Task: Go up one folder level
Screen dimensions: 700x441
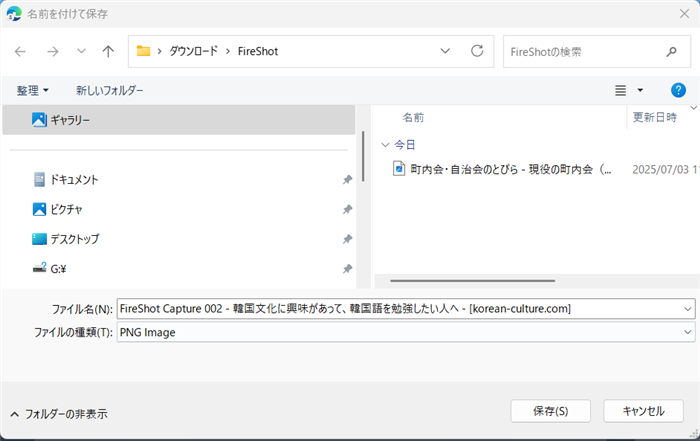Action: (x=108, y=50)
